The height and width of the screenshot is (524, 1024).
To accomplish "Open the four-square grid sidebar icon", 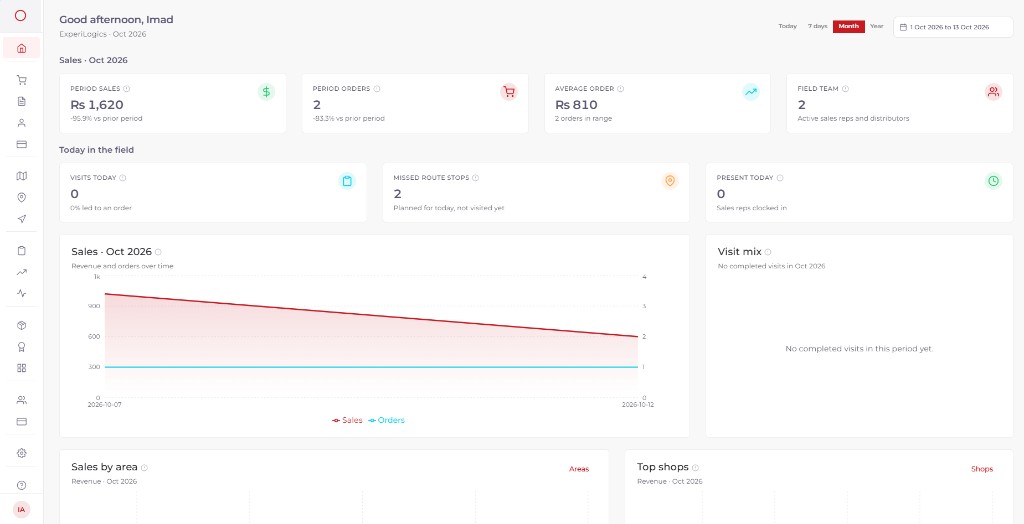I will click(x=22, y=368).
